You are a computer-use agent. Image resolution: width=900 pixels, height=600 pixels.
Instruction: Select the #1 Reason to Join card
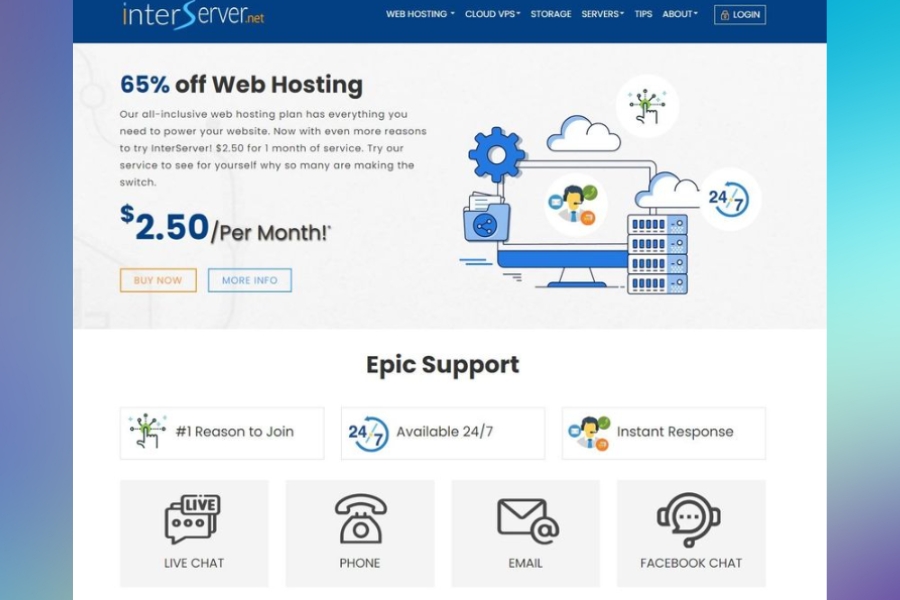click(x=222, y=433)
